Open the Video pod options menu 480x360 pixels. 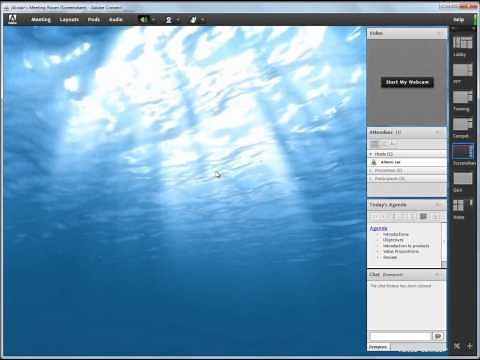pyautogui.click(x=439, y=33)
